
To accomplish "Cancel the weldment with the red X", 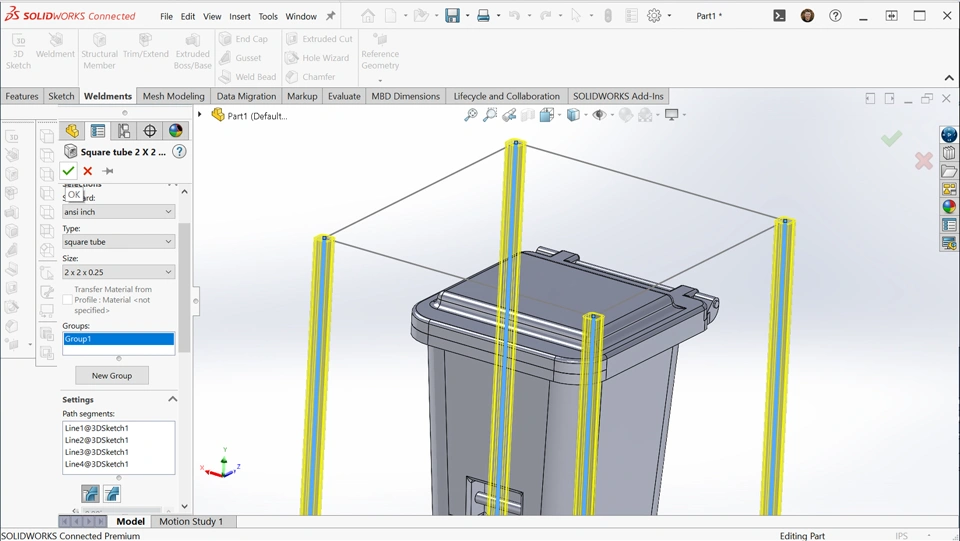I will pos(88,171).
